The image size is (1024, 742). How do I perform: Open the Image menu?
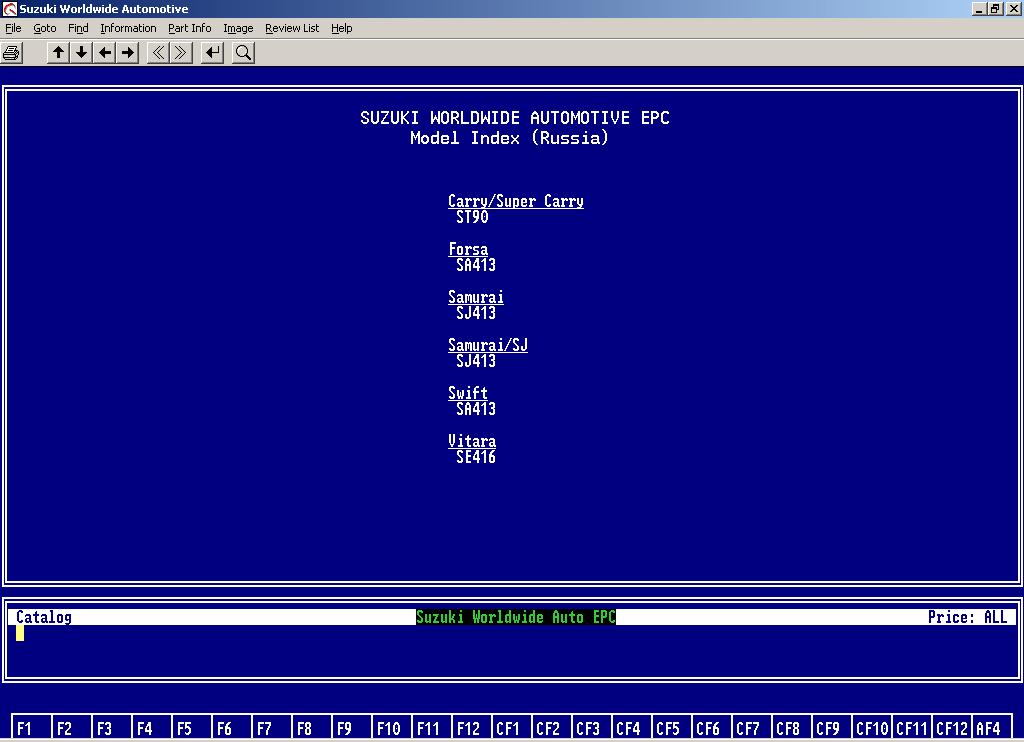(x=238, y=28)
